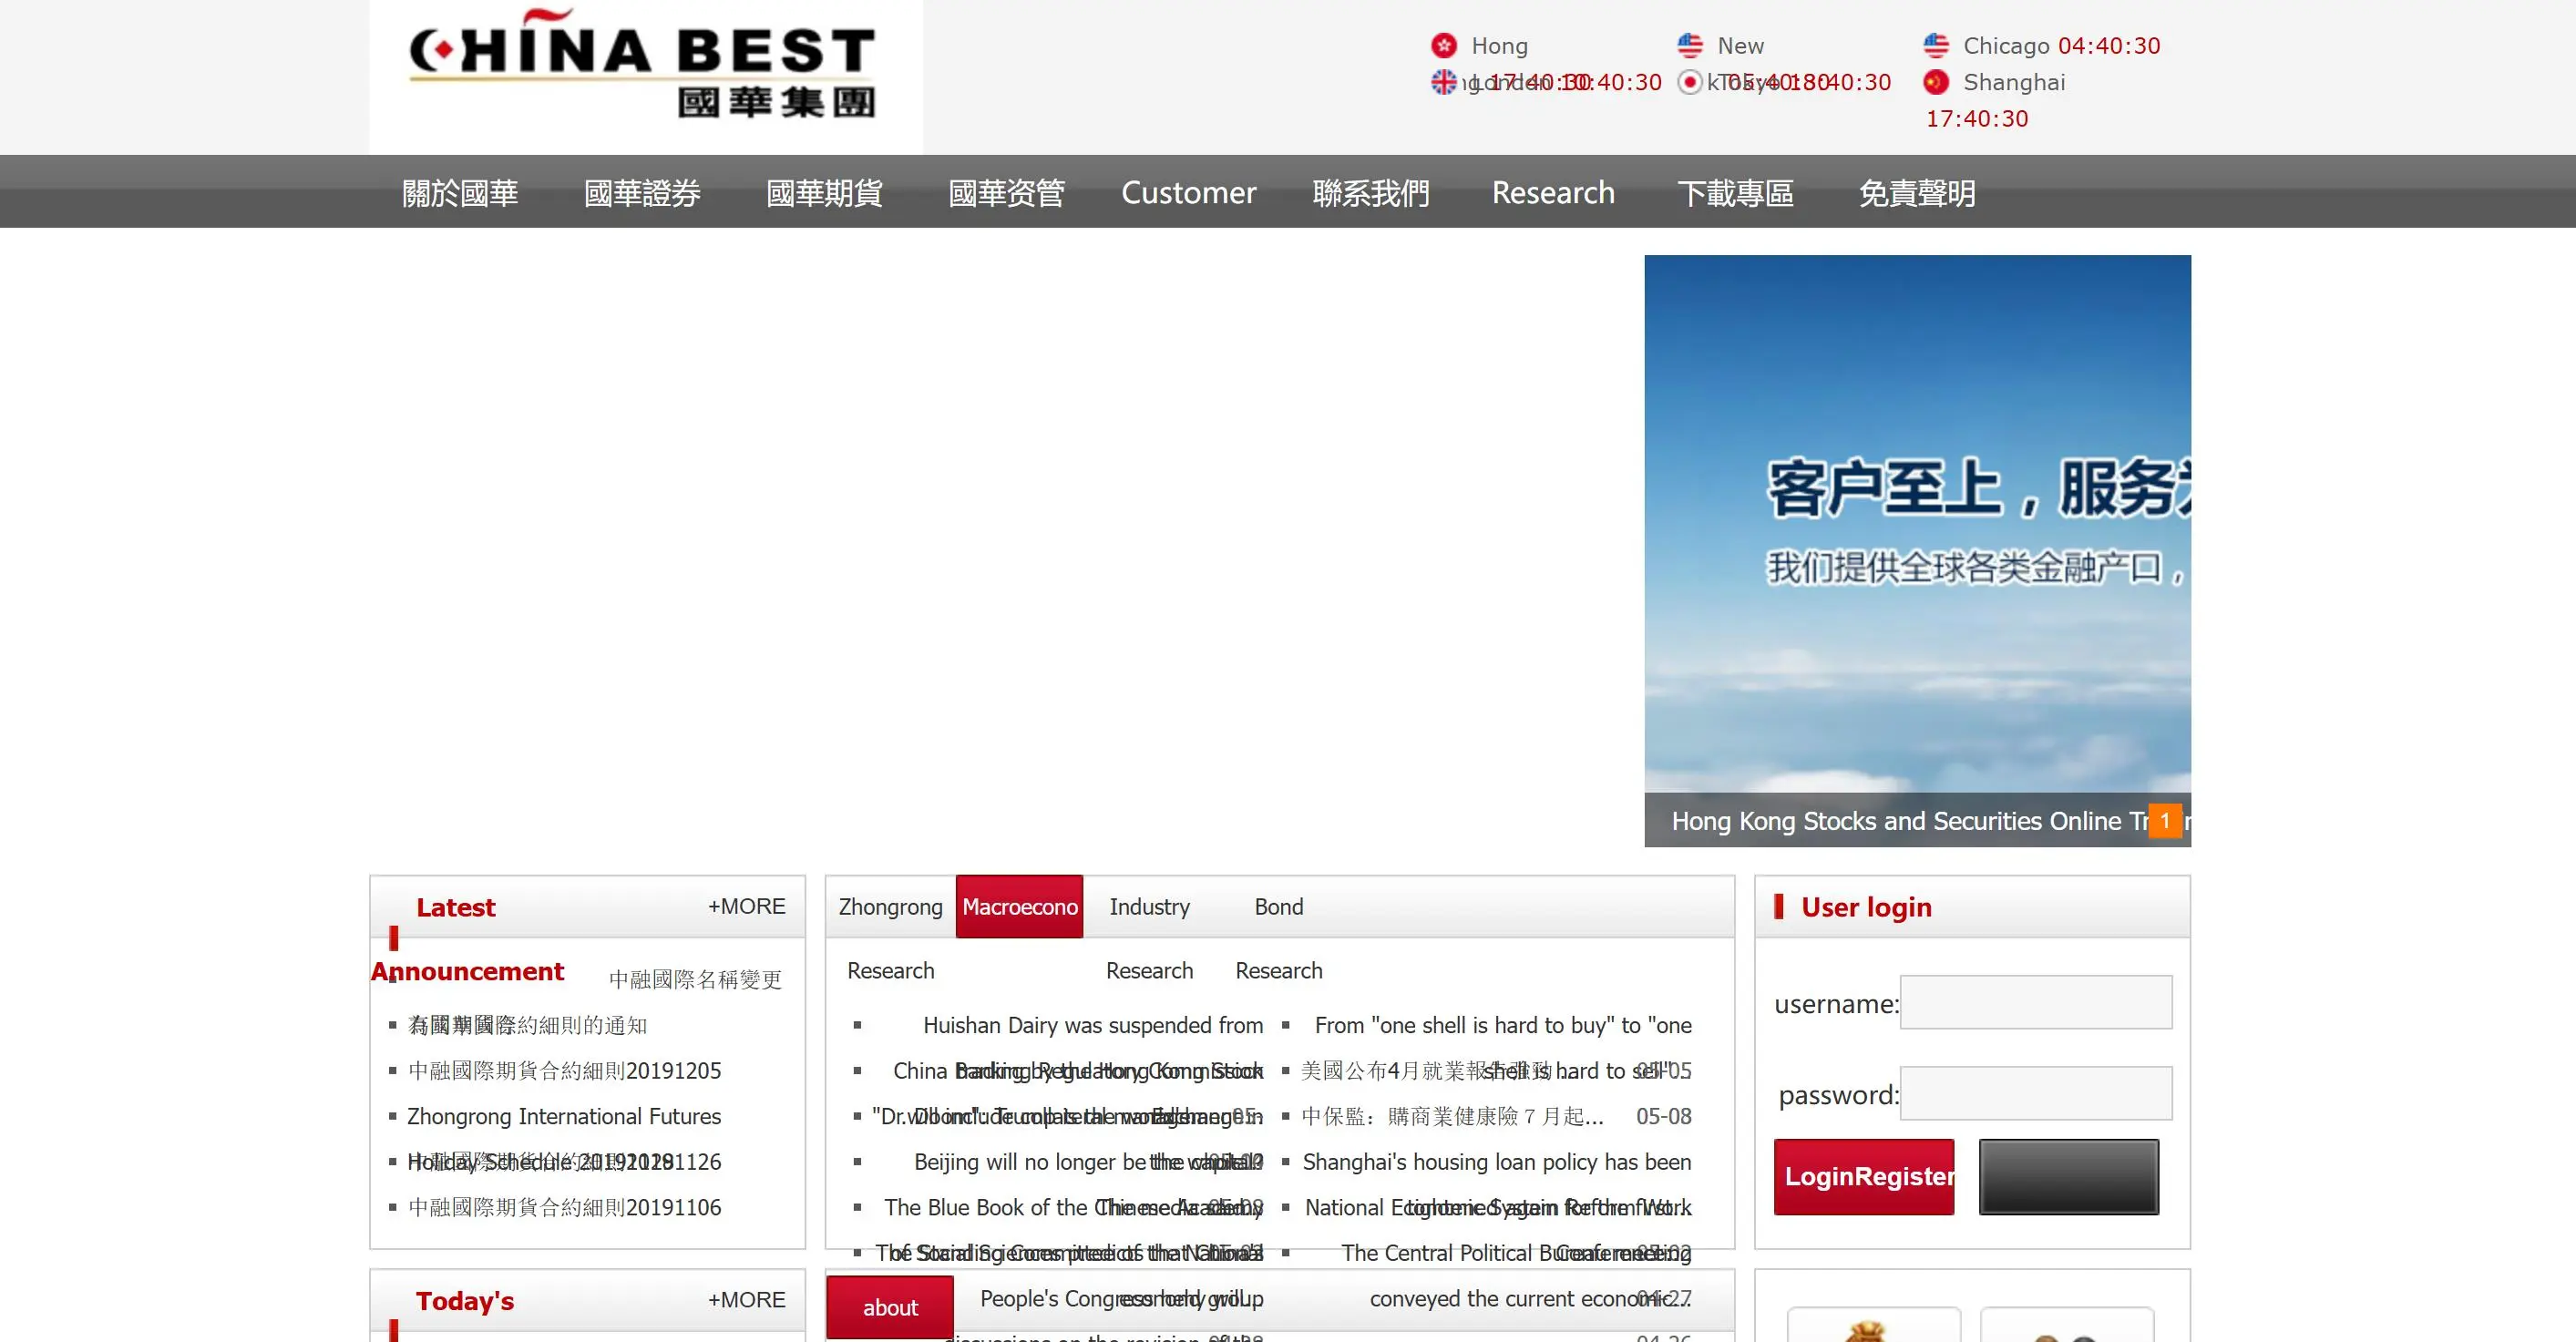
Task: Switch to the Bond Research tab
Action: click(x=1278, y=907)
